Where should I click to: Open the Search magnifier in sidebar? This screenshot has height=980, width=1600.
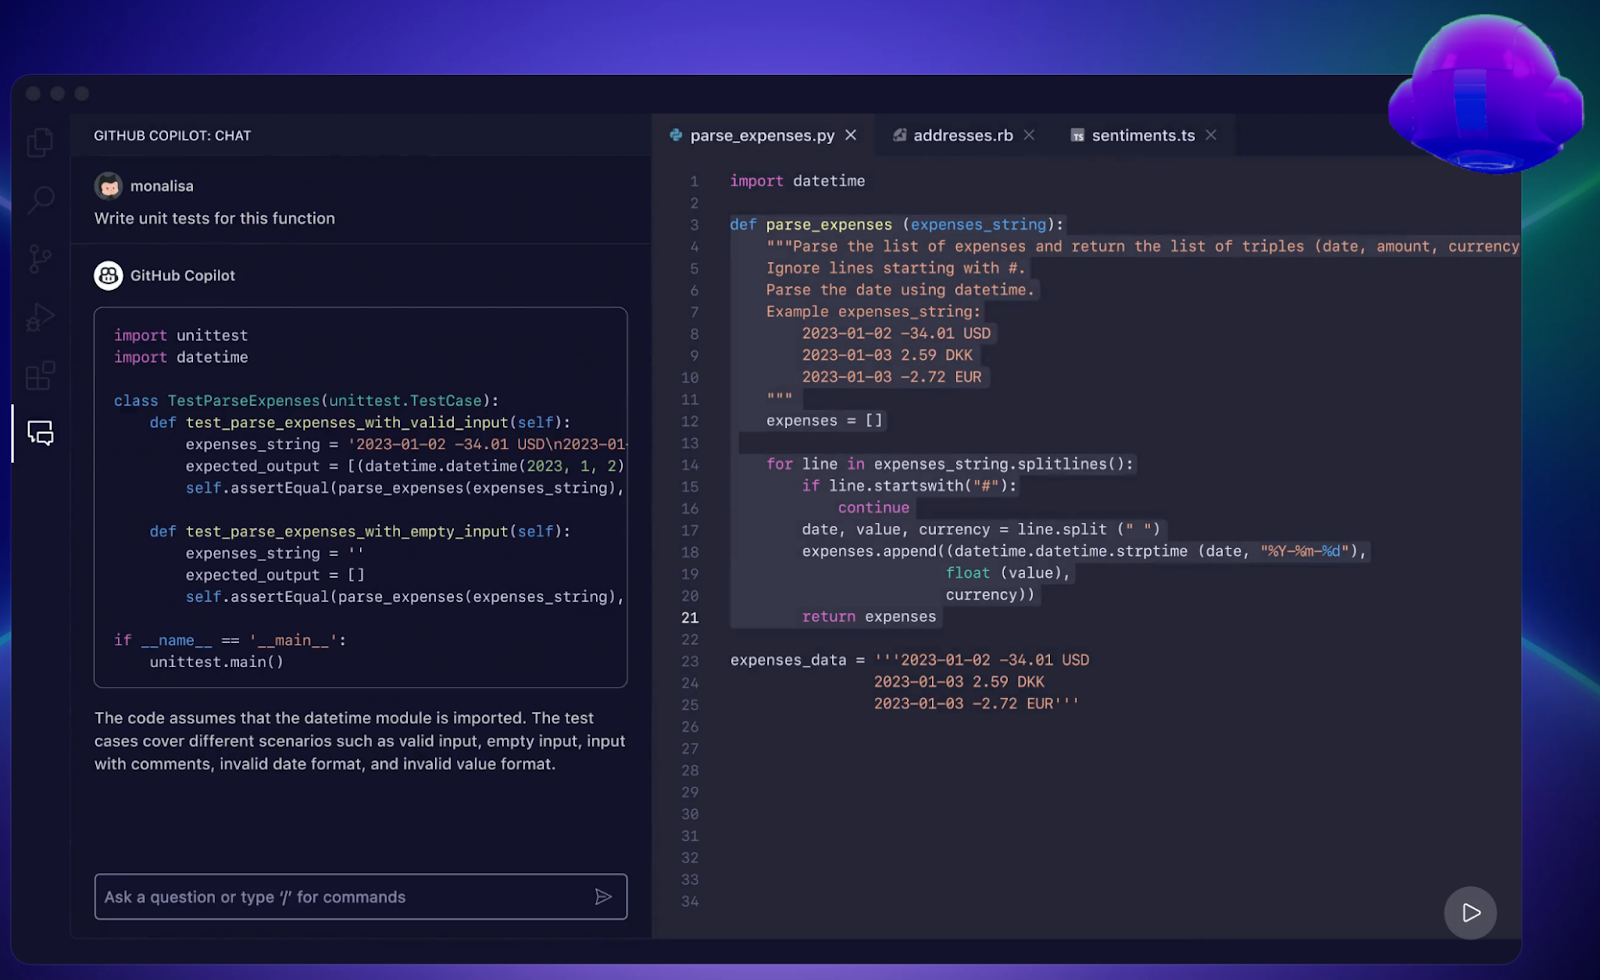click(40, 200)
